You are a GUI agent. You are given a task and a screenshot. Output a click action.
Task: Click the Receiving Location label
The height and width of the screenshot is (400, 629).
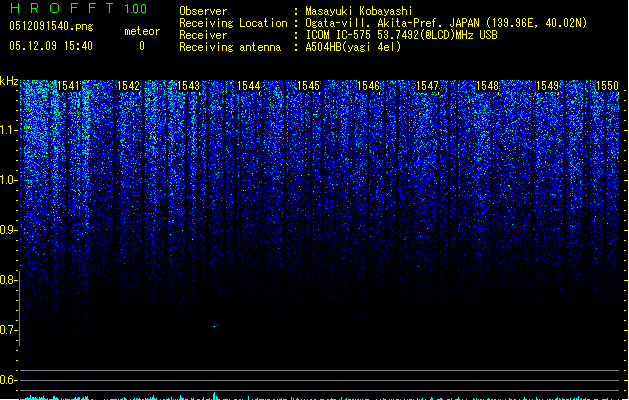[233, 23]
